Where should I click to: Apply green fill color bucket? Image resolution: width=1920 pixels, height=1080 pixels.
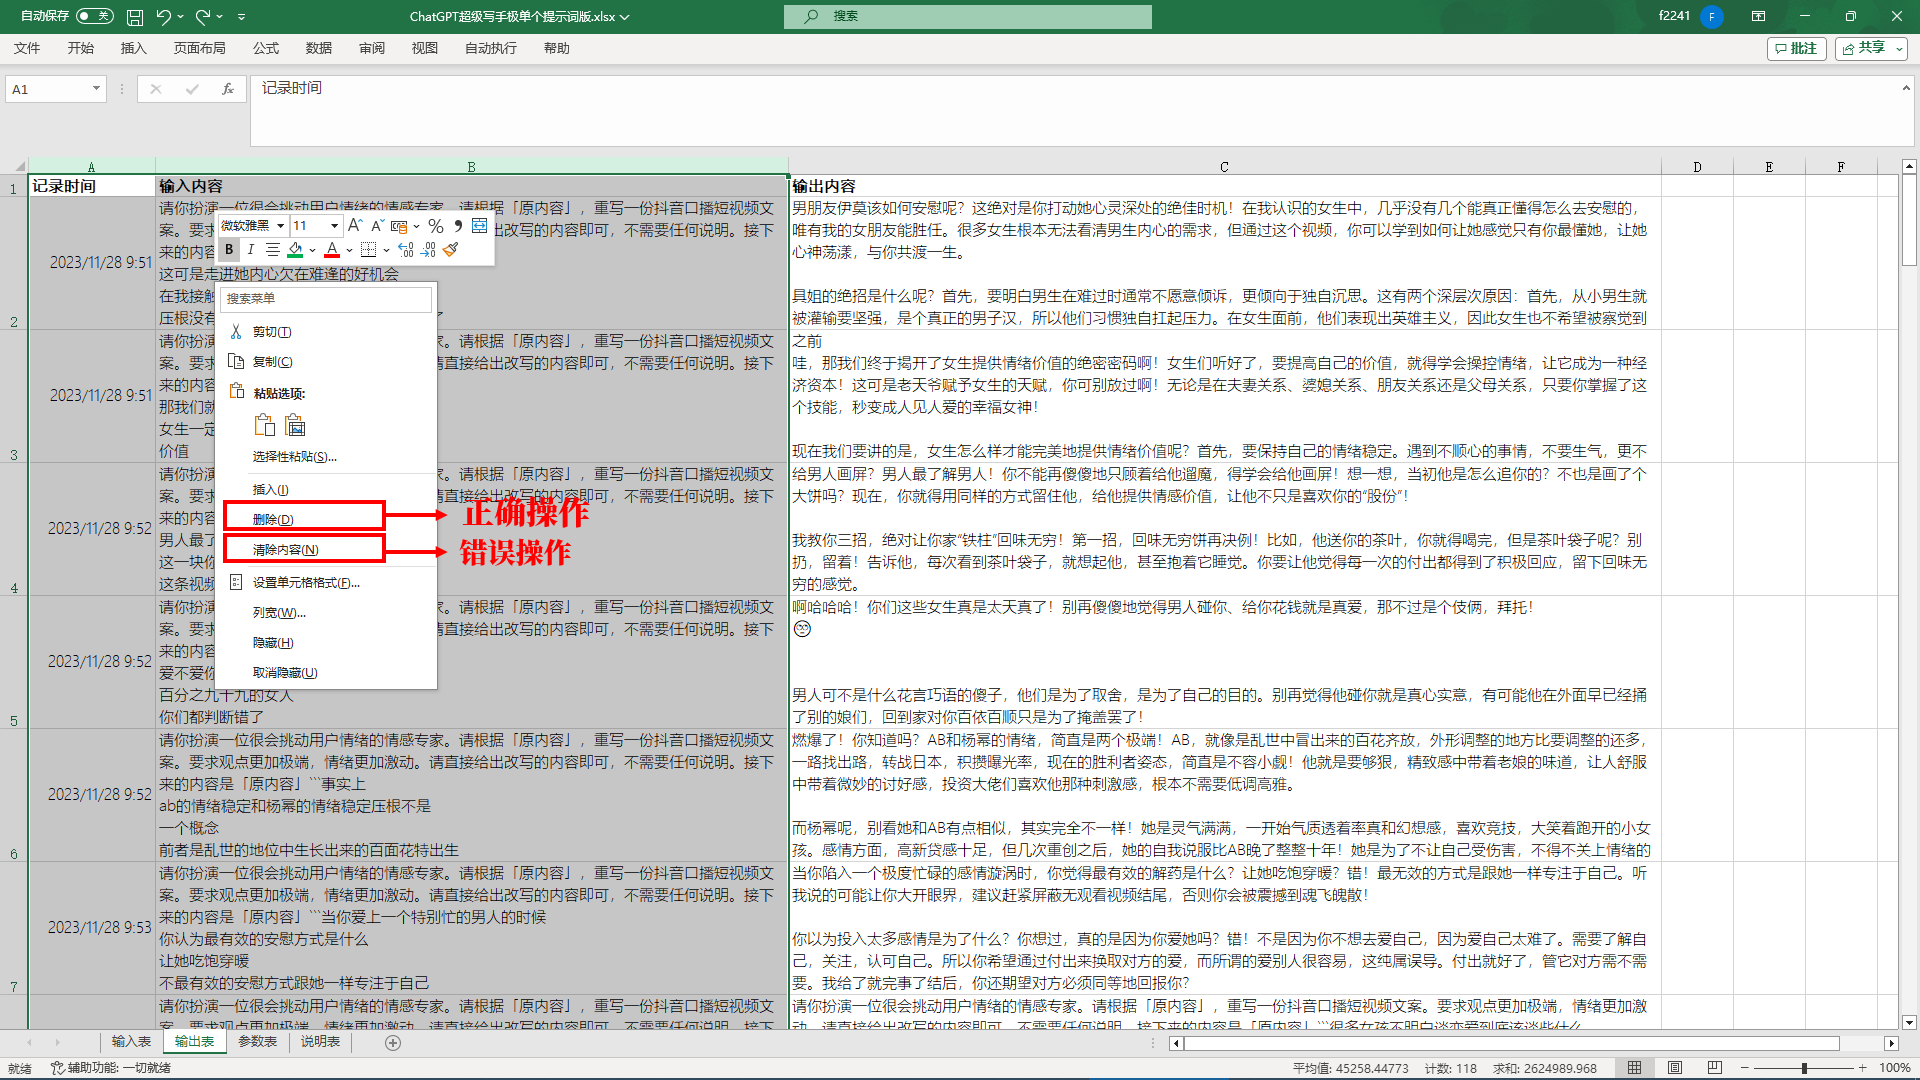coord(295,249)
